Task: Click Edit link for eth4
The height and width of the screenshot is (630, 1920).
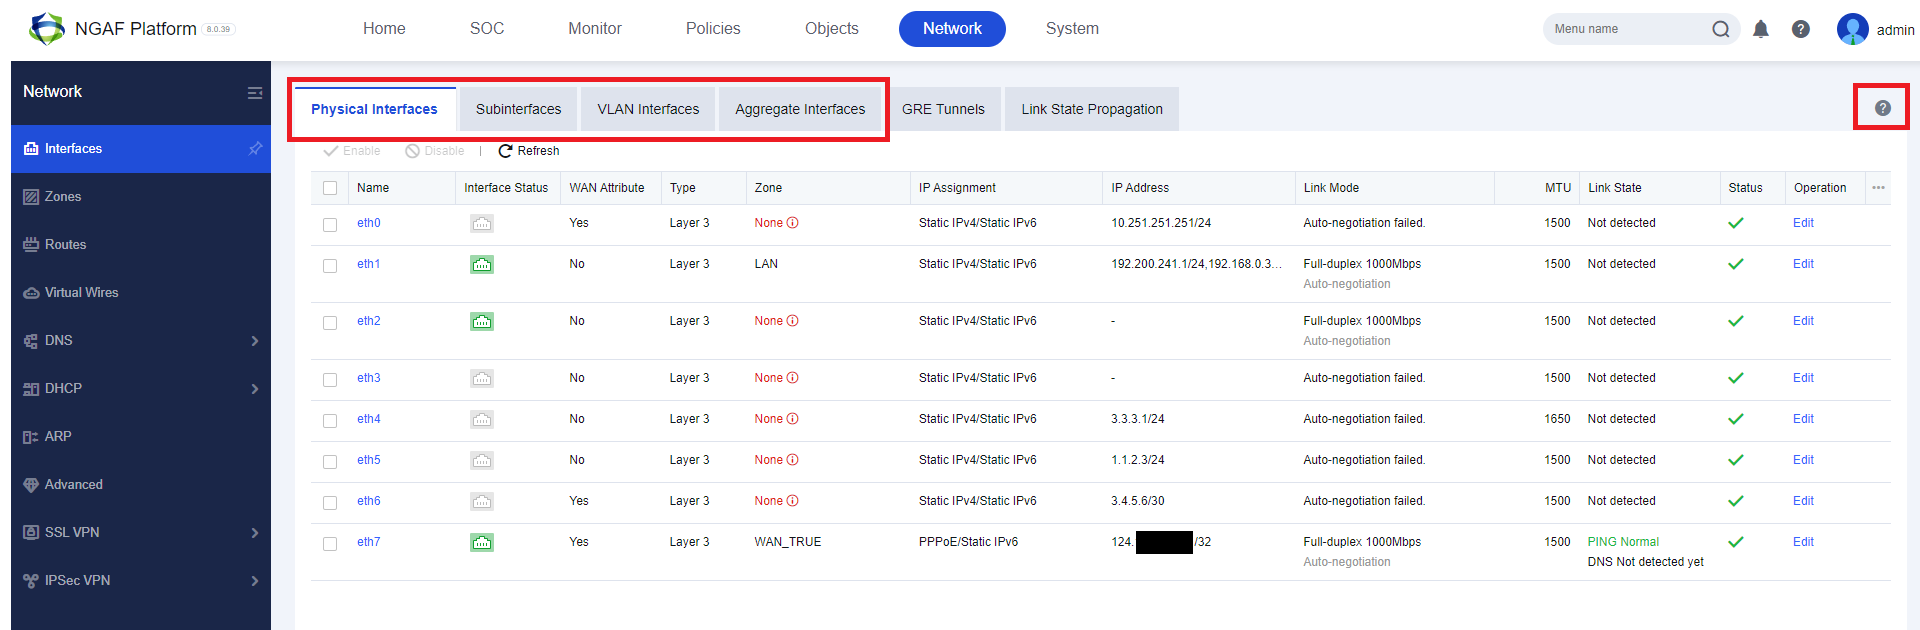Action: tap(1803, 419)
